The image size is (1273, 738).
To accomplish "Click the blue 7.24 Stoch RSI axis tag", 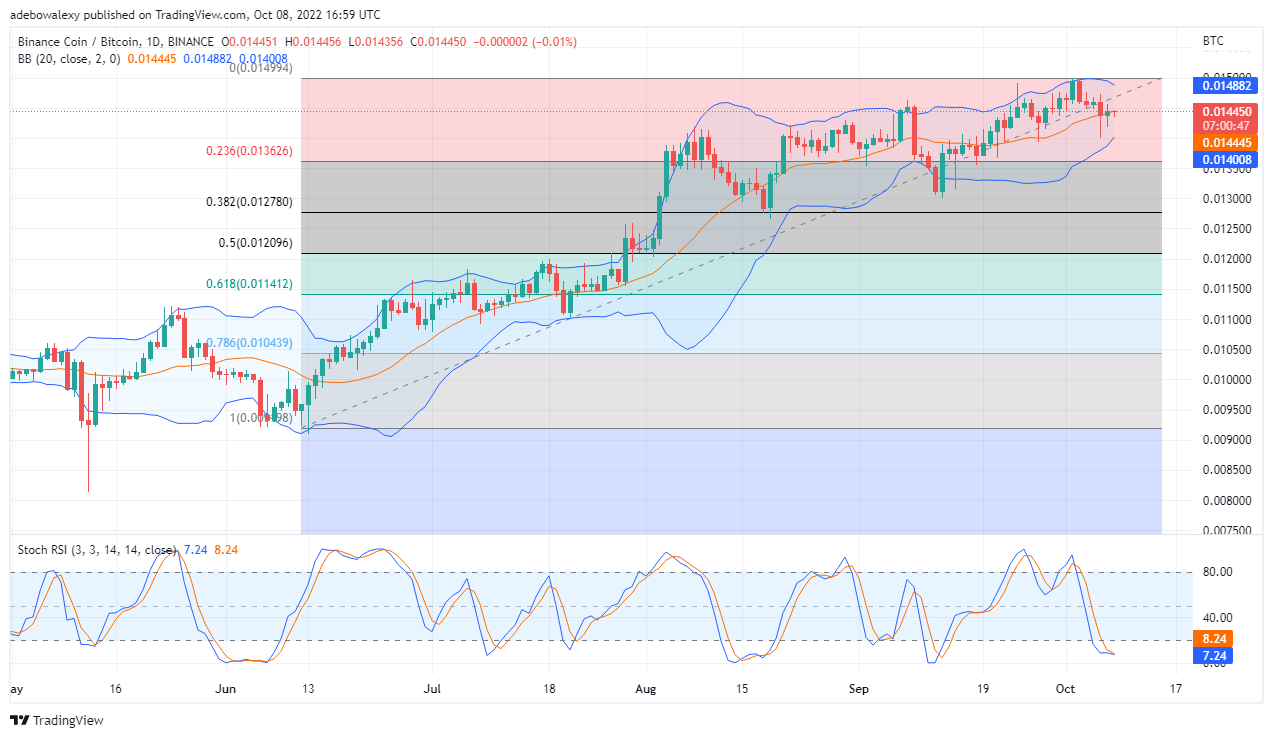I will click(1213, 655).
